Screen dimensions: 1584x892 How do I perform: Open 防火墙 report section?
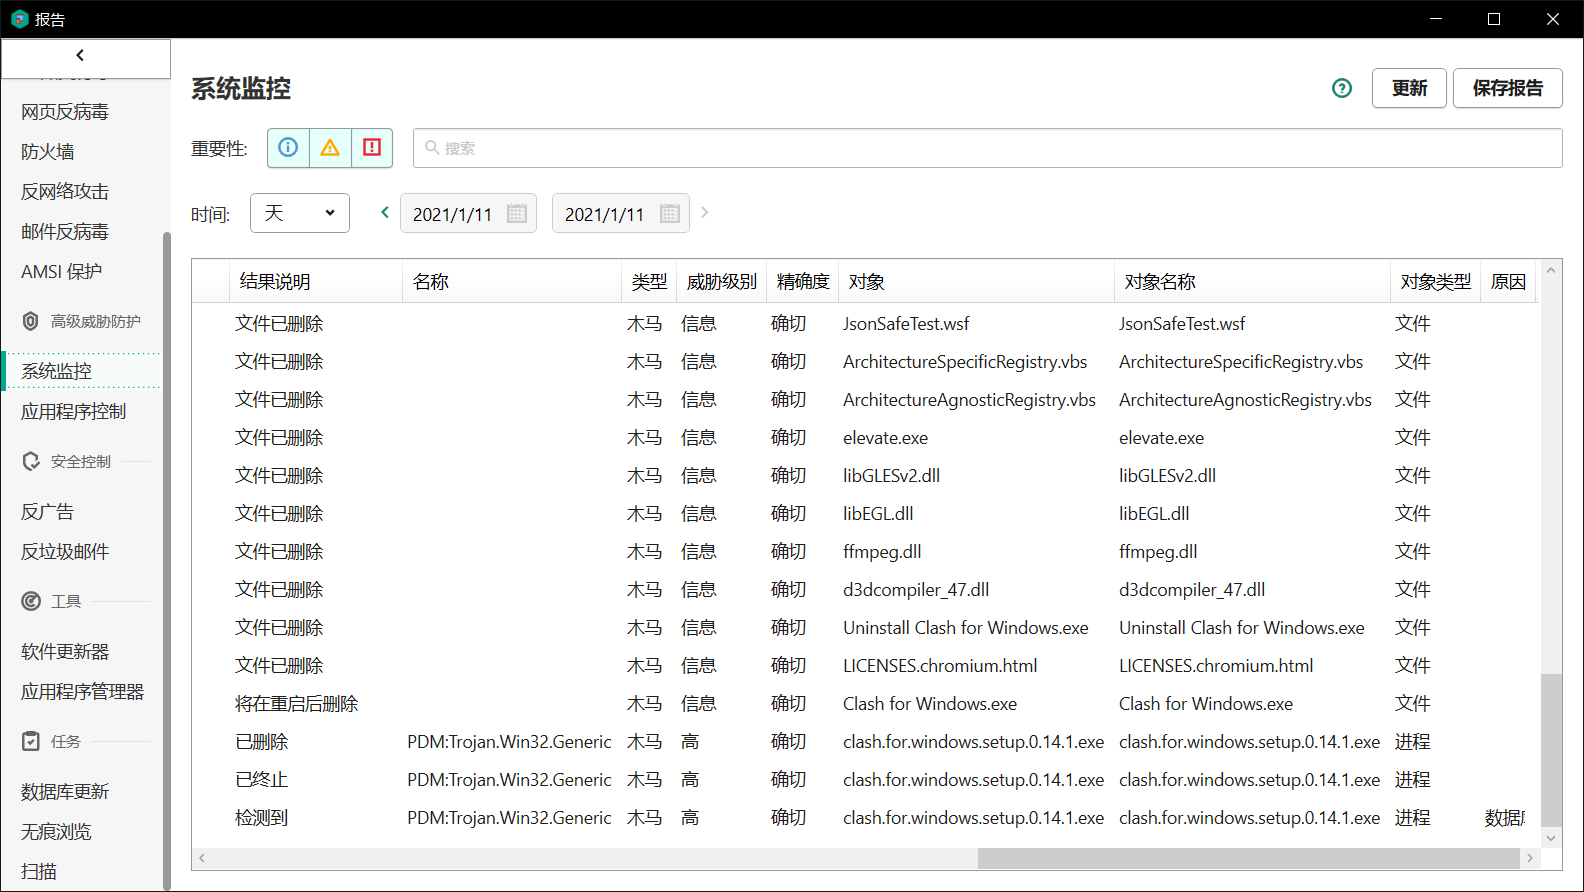coord(48,152)
